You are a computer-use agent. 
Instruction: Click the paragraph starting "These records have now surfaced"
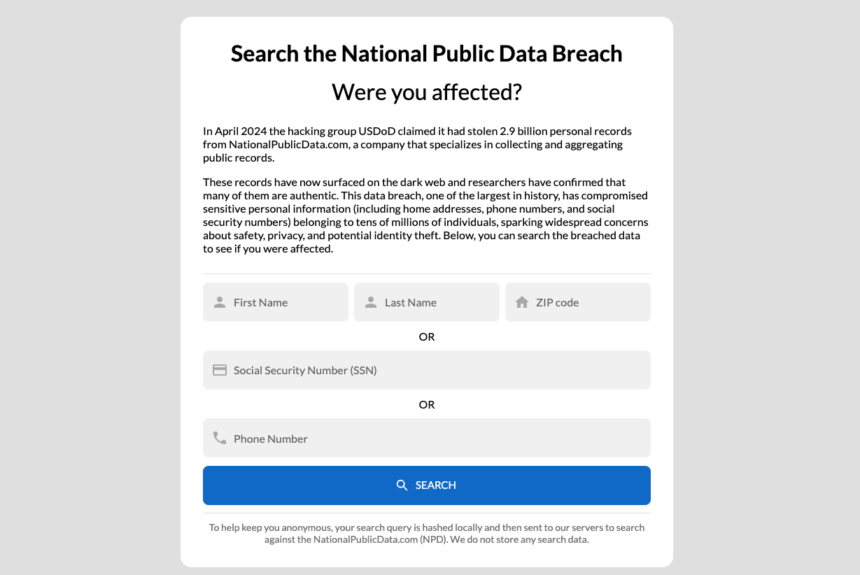pyautogui.click(x=426, y=215)
